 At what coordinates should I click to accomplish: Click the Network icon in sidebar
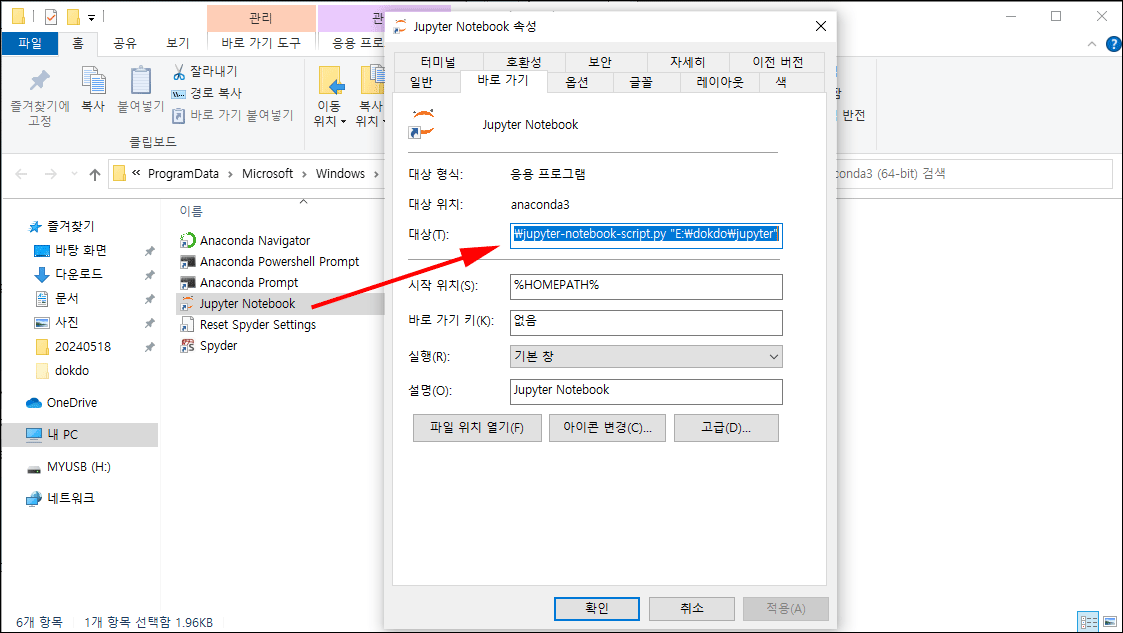coord(34,498)
